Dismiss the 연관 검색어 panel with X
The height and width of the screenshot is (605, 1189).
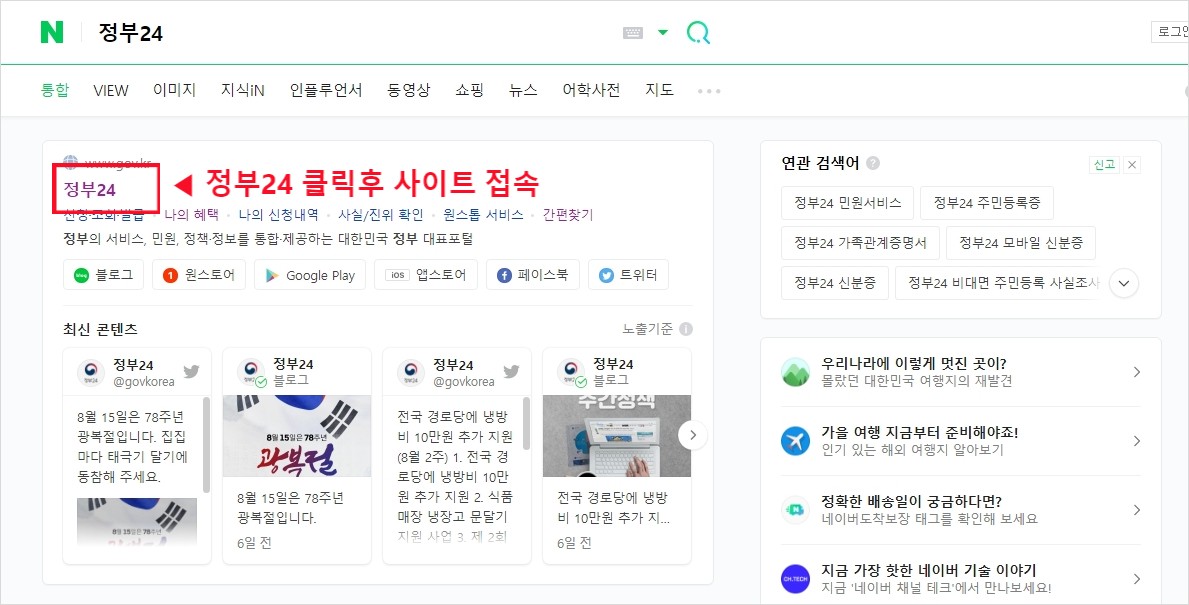pos(1131,164)
